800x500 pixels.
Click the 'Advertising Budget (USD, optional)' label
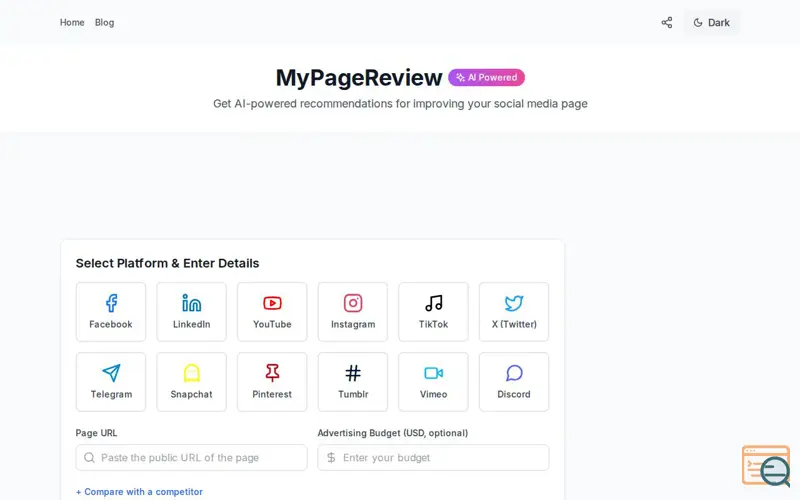[393, 433]
